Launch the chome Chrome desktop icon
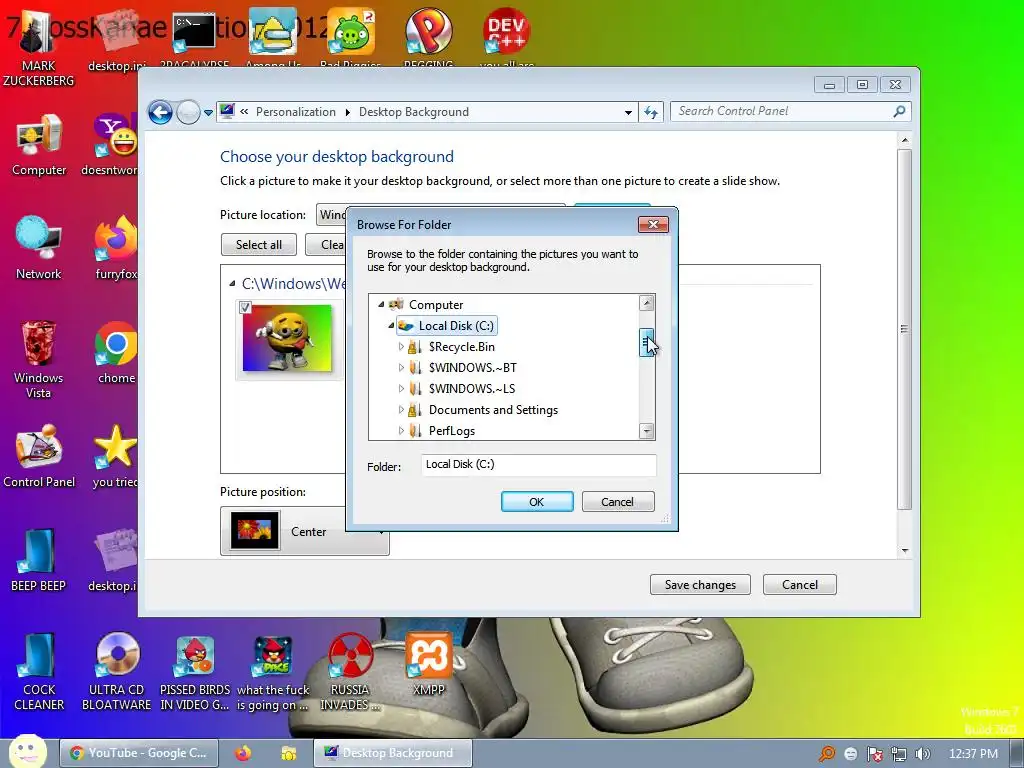The image size is (1024, 768). tap(116, 353)
